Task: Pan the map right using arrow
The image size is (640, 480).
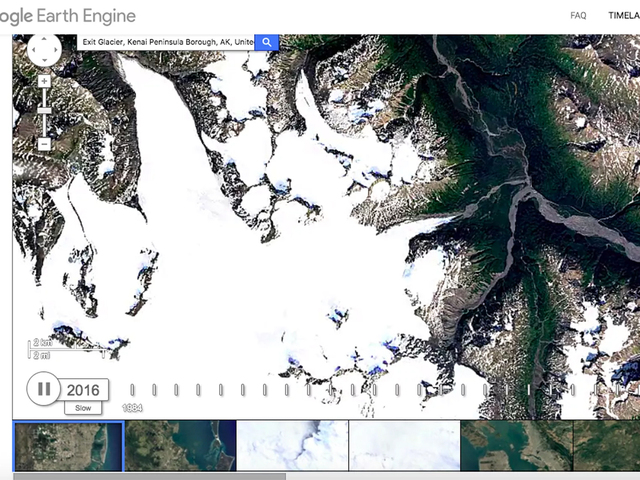Action: point(56,48)
